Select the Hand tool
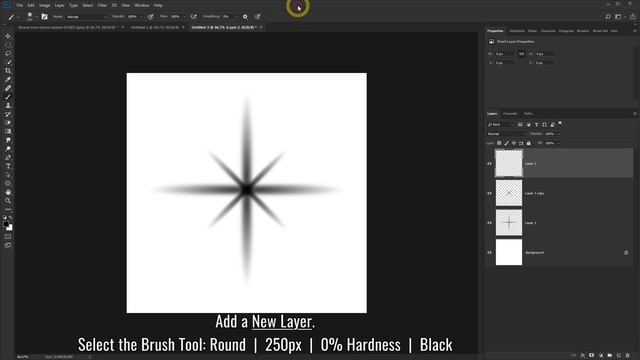 point(8,192)
